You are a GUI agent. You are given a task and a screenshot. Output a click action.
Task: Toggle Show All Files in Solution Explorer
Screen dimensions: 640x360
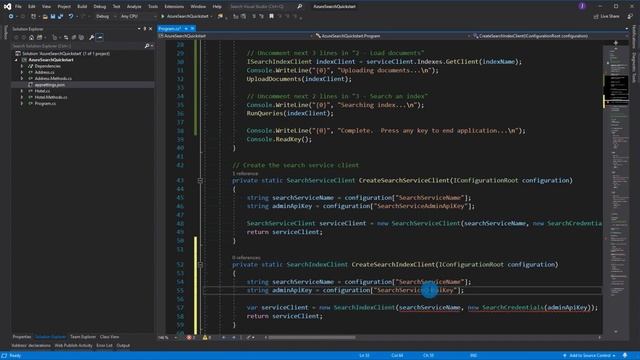click(x=81, y=37)
